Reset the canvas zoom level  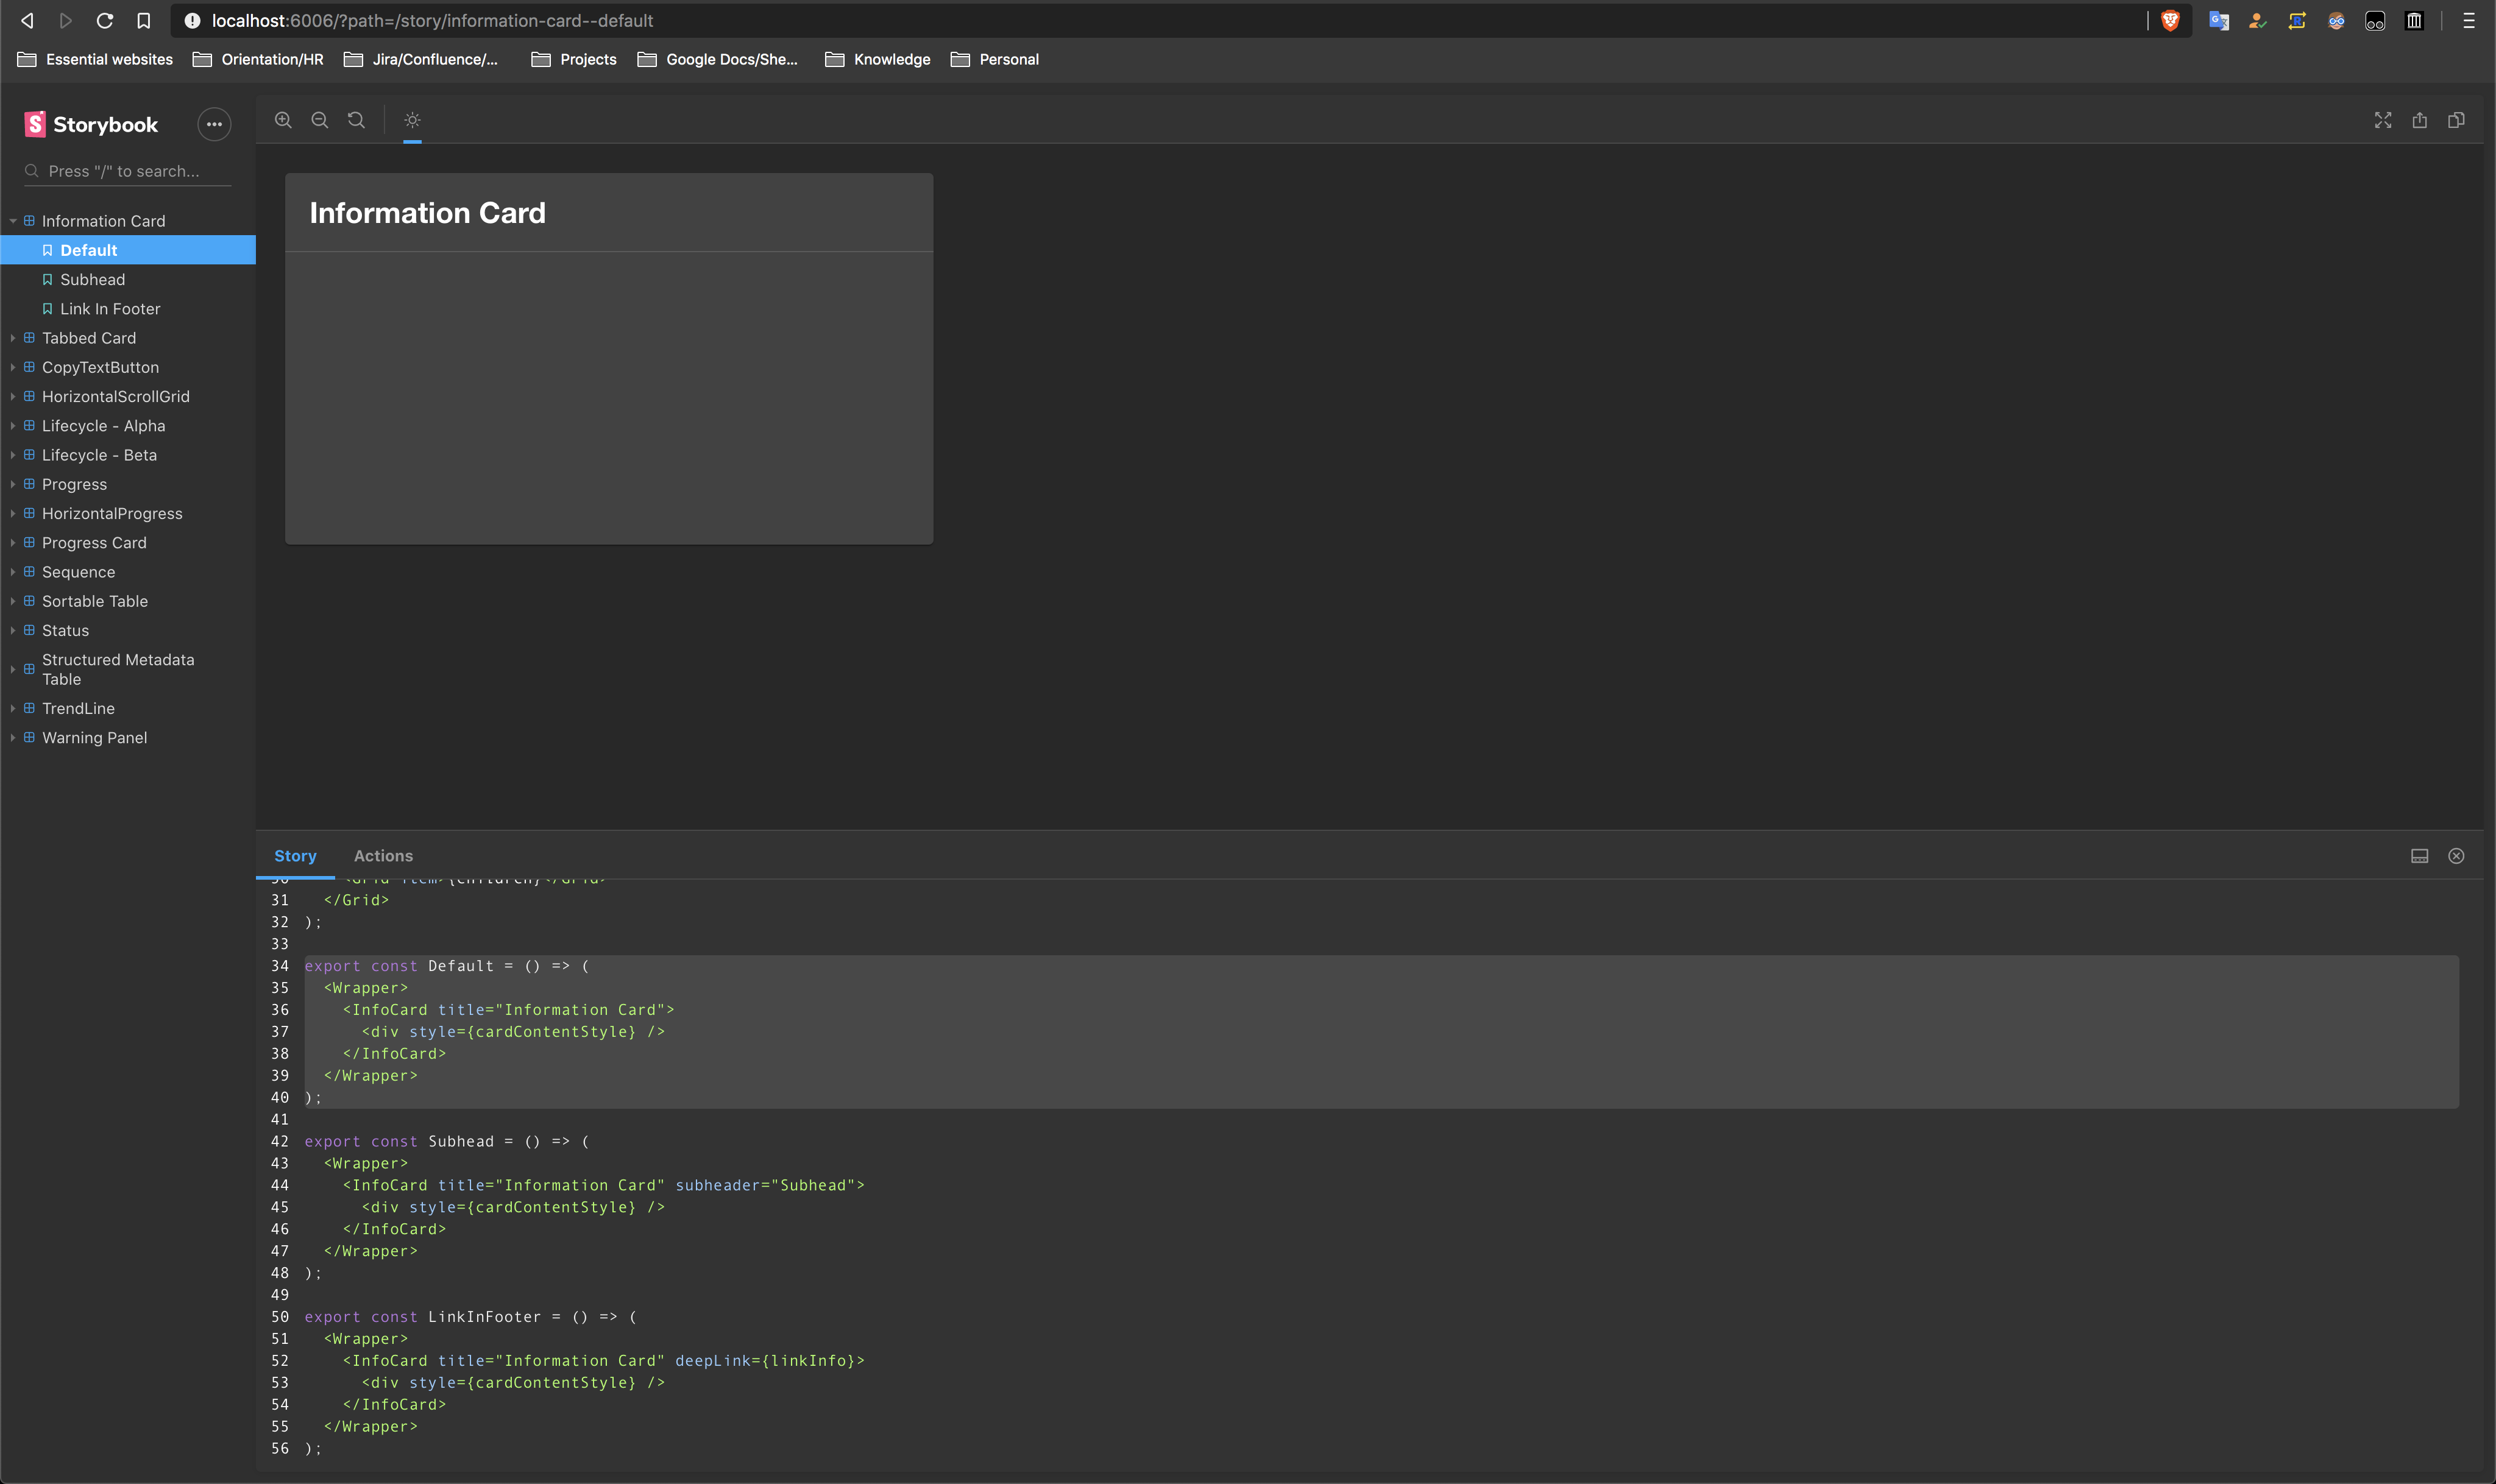tap(356, 120)
